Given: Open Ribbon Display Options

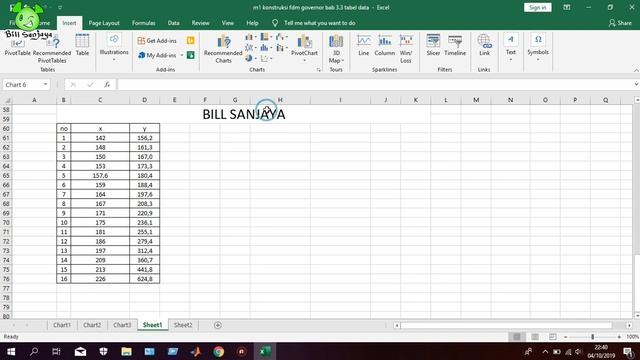Looking at the screenshot, I should coord(567,7).
